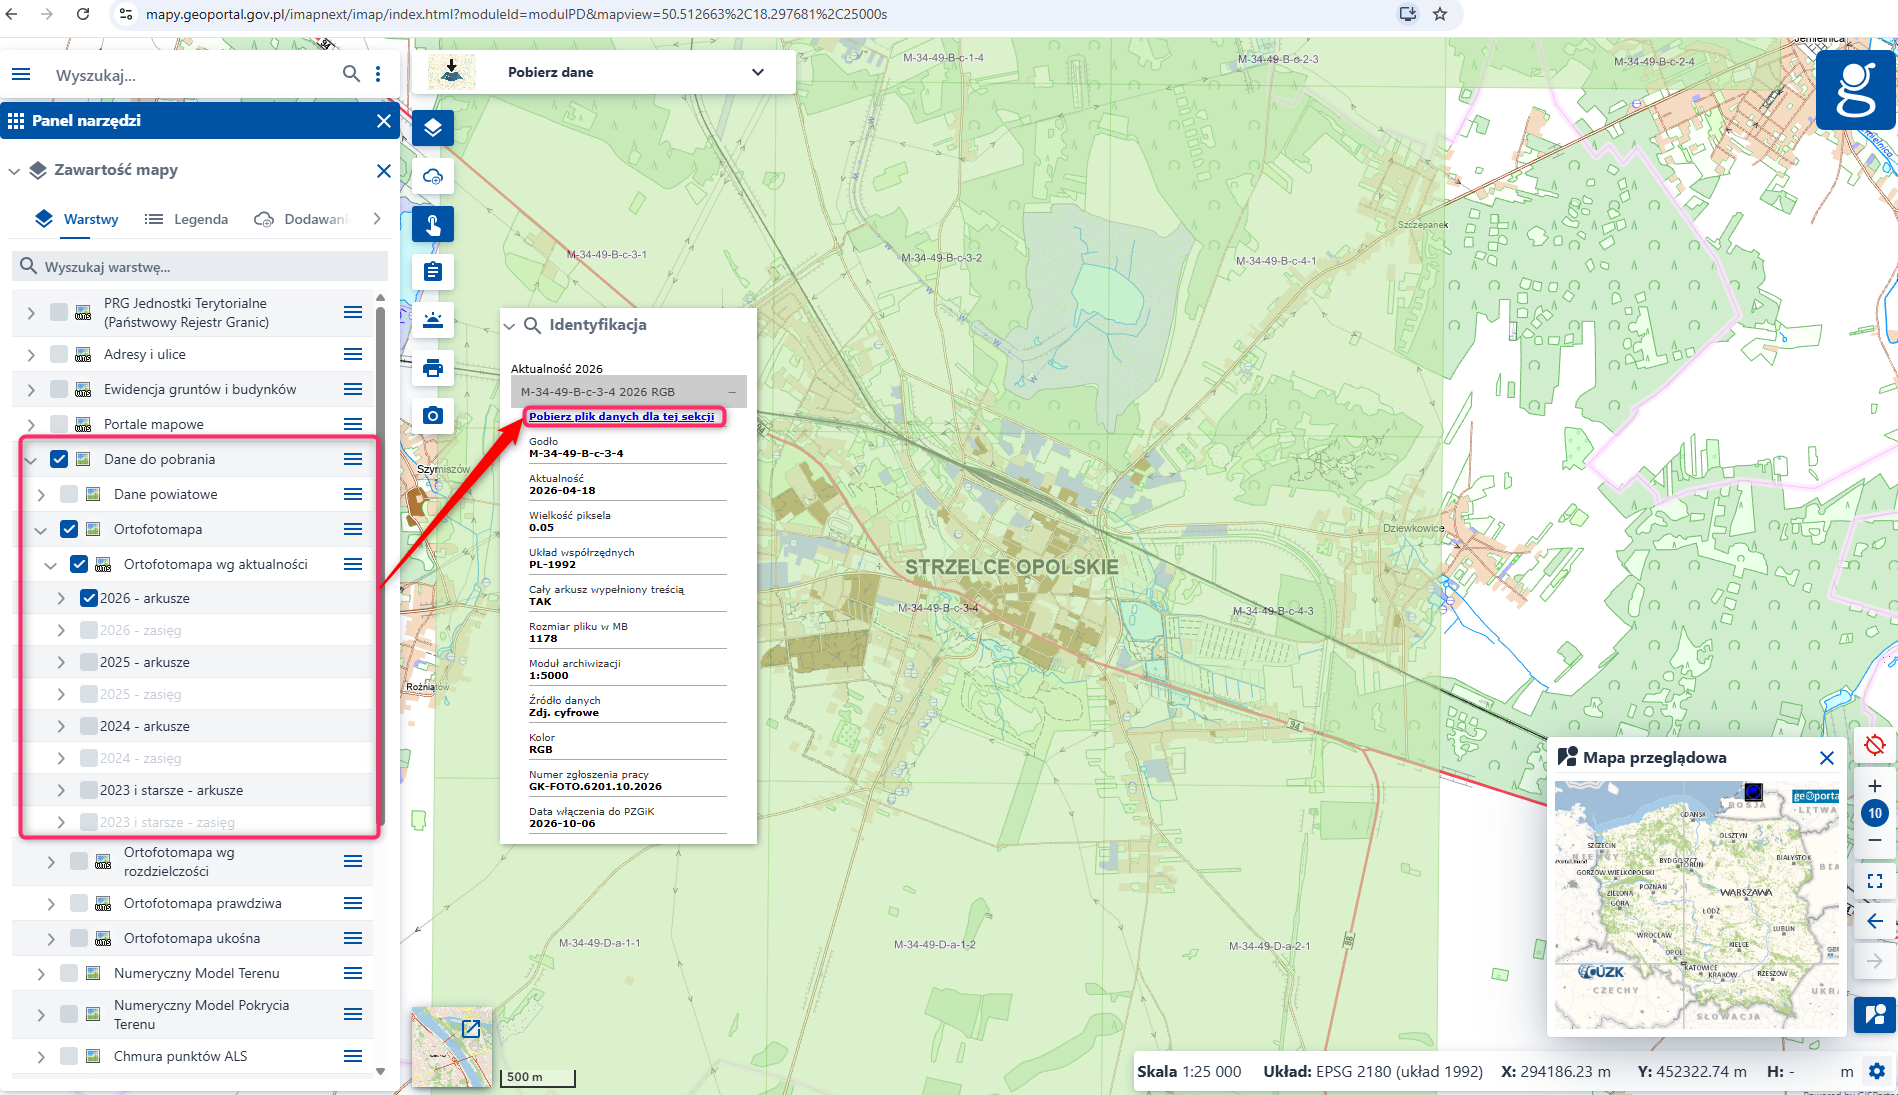
Task: Open the print map tool
Action: pyautogui.click(x=433, y=368)
